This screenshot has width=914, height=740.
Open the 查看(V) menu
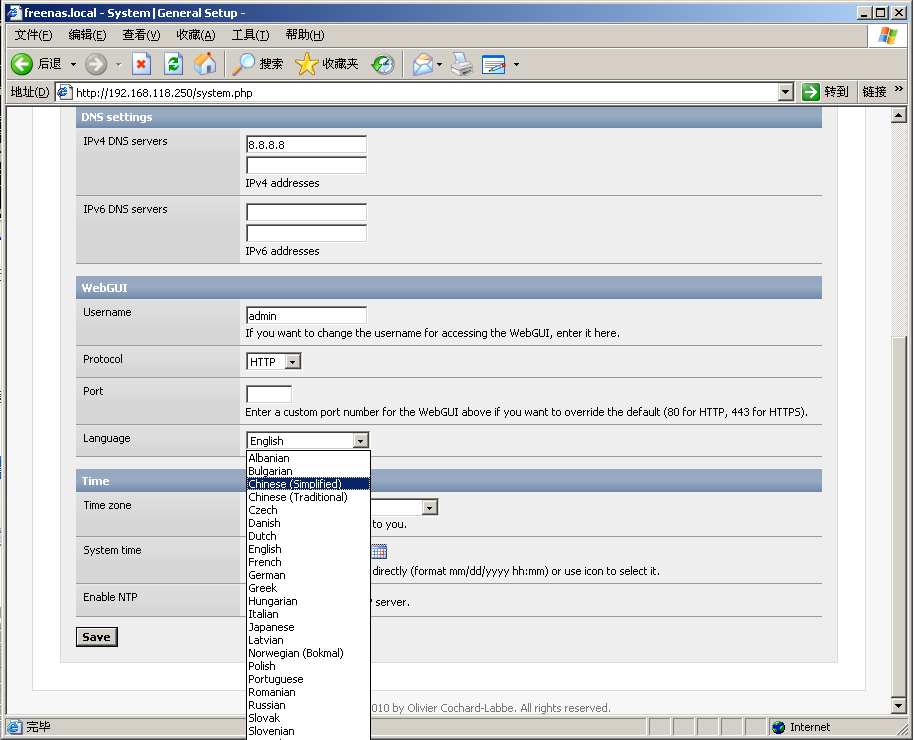coord(141,35)
